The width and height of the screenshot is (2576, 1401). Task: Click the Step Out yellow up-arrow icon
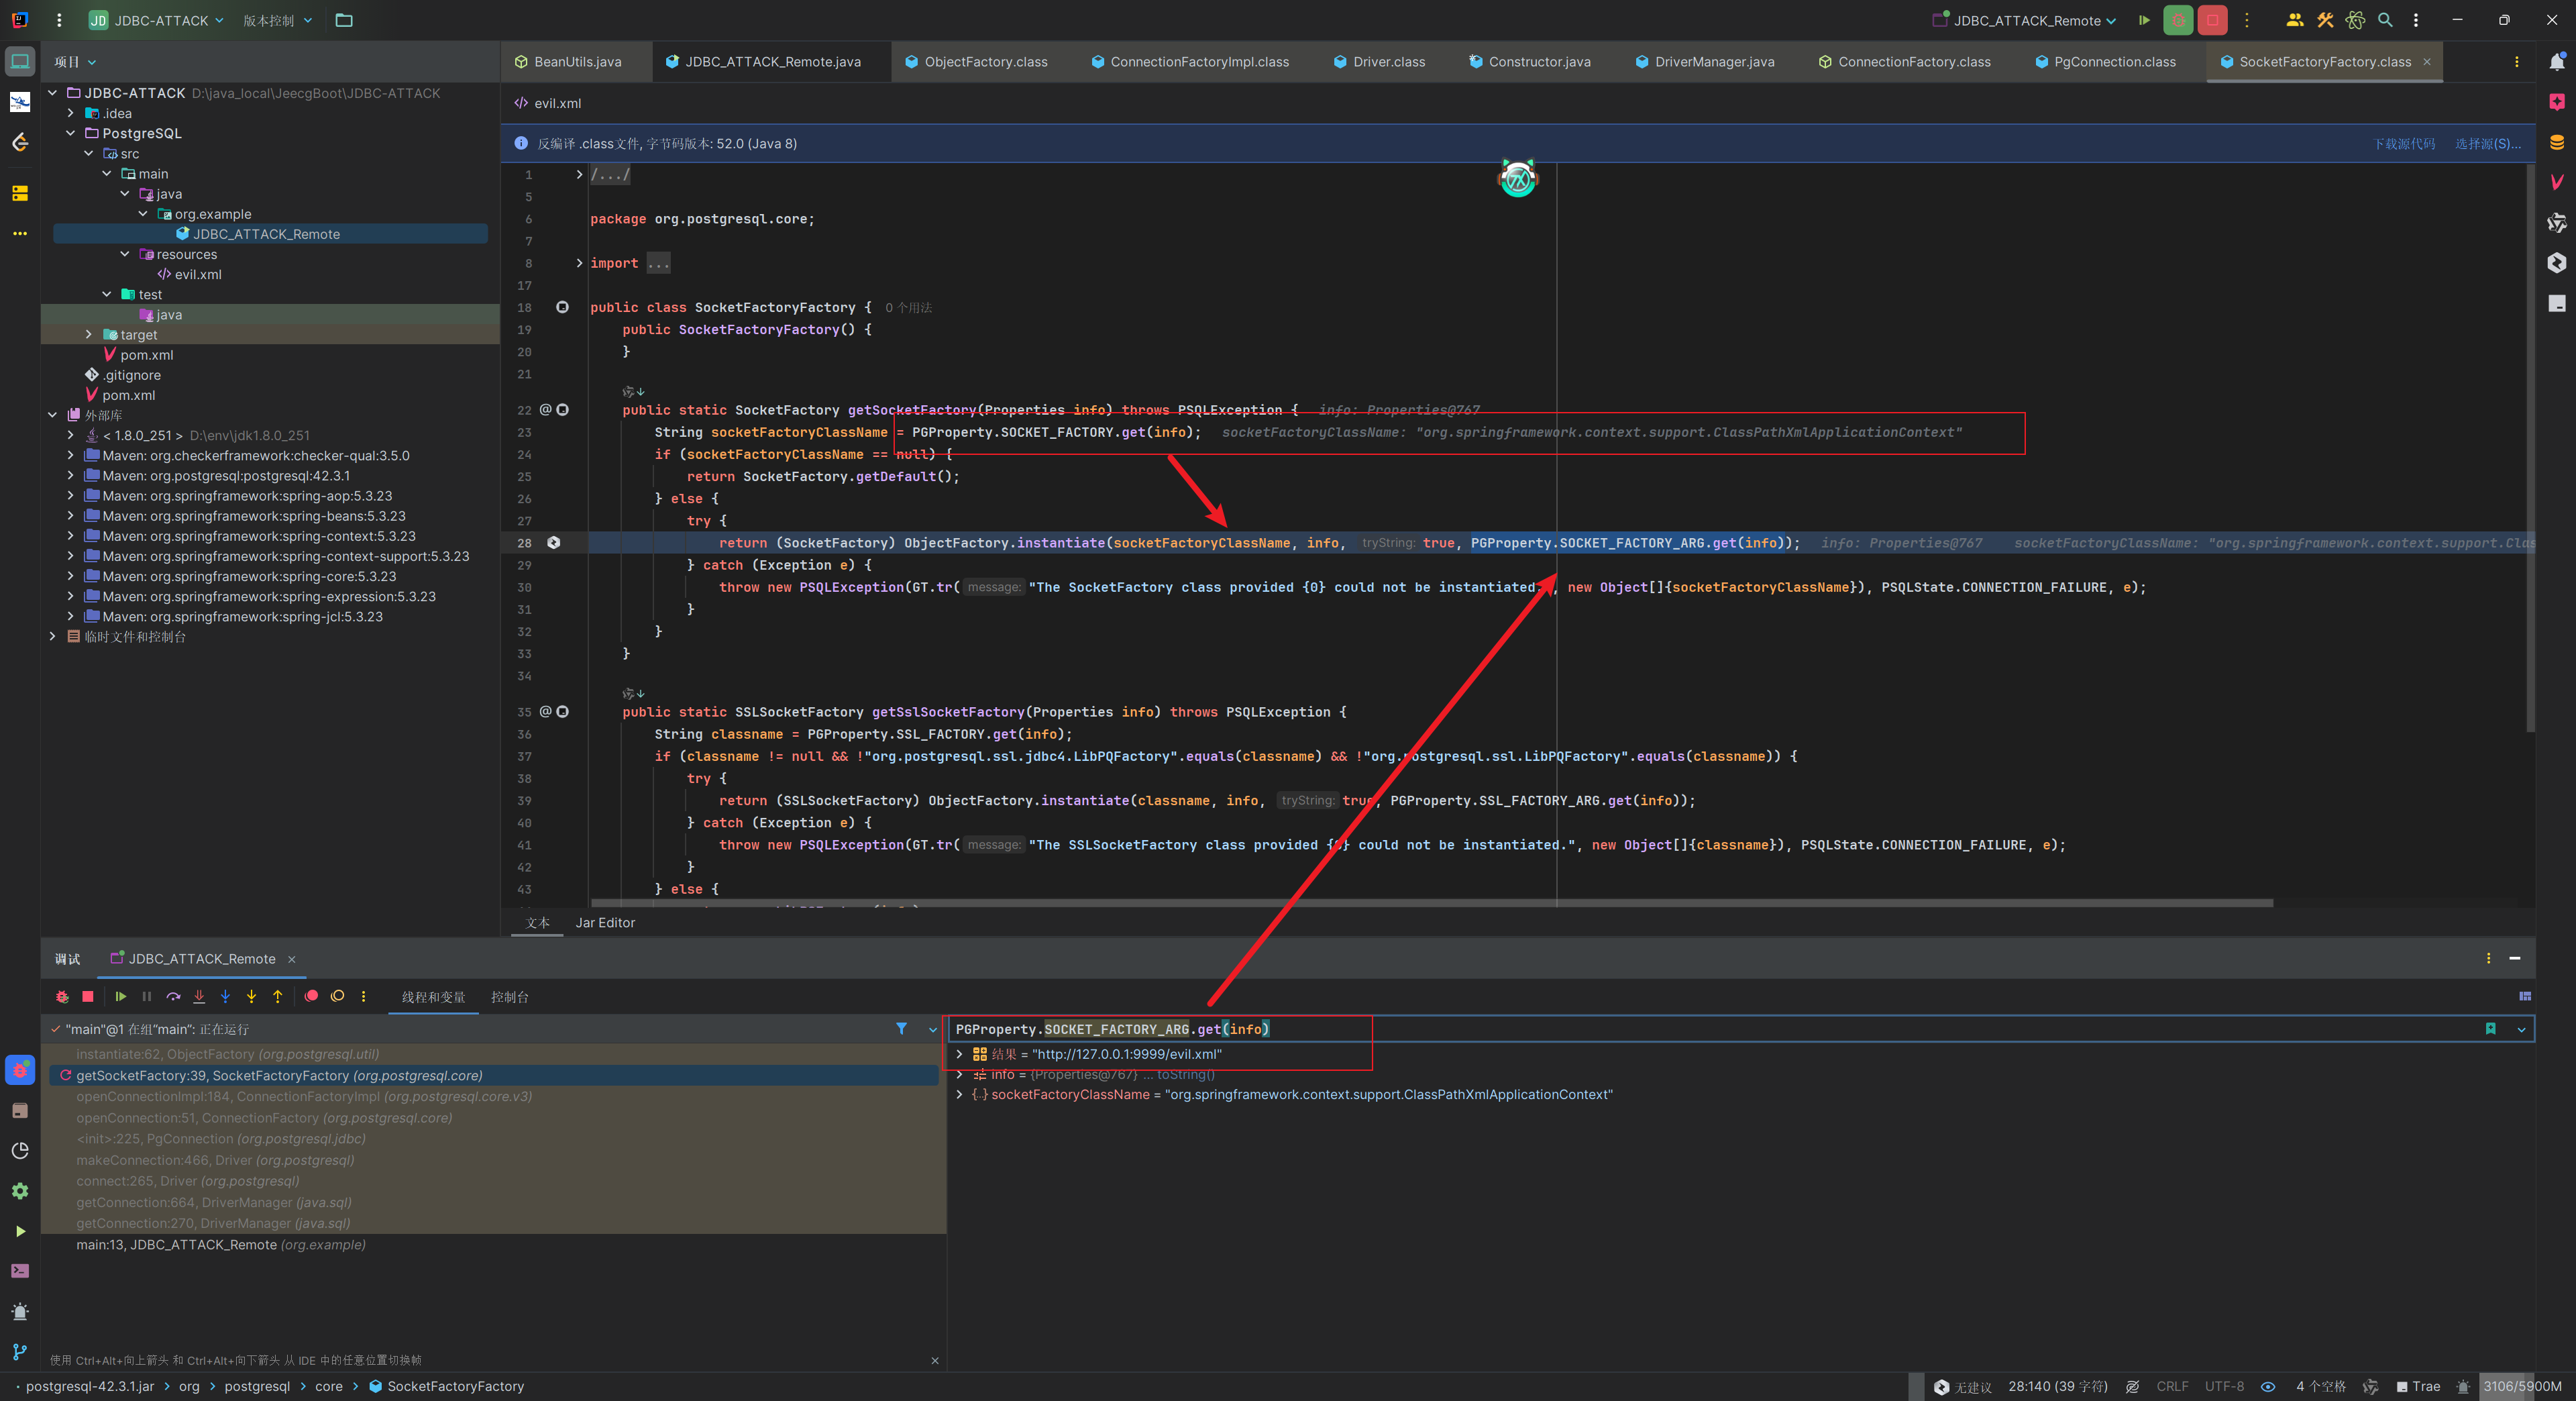coord(278,997)
